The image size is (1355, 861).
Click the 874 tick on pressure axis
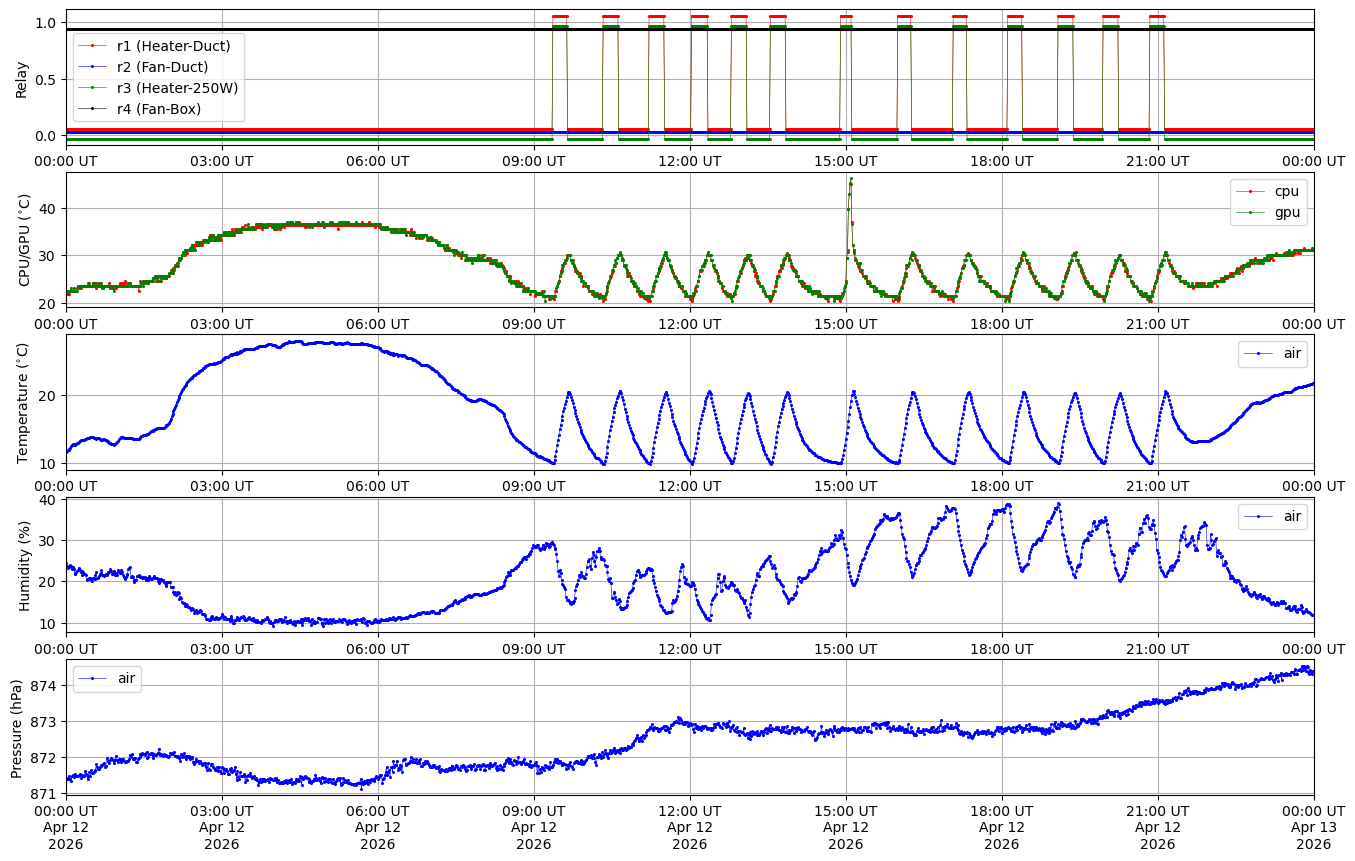pyautogui.click(x=46, y=686)
